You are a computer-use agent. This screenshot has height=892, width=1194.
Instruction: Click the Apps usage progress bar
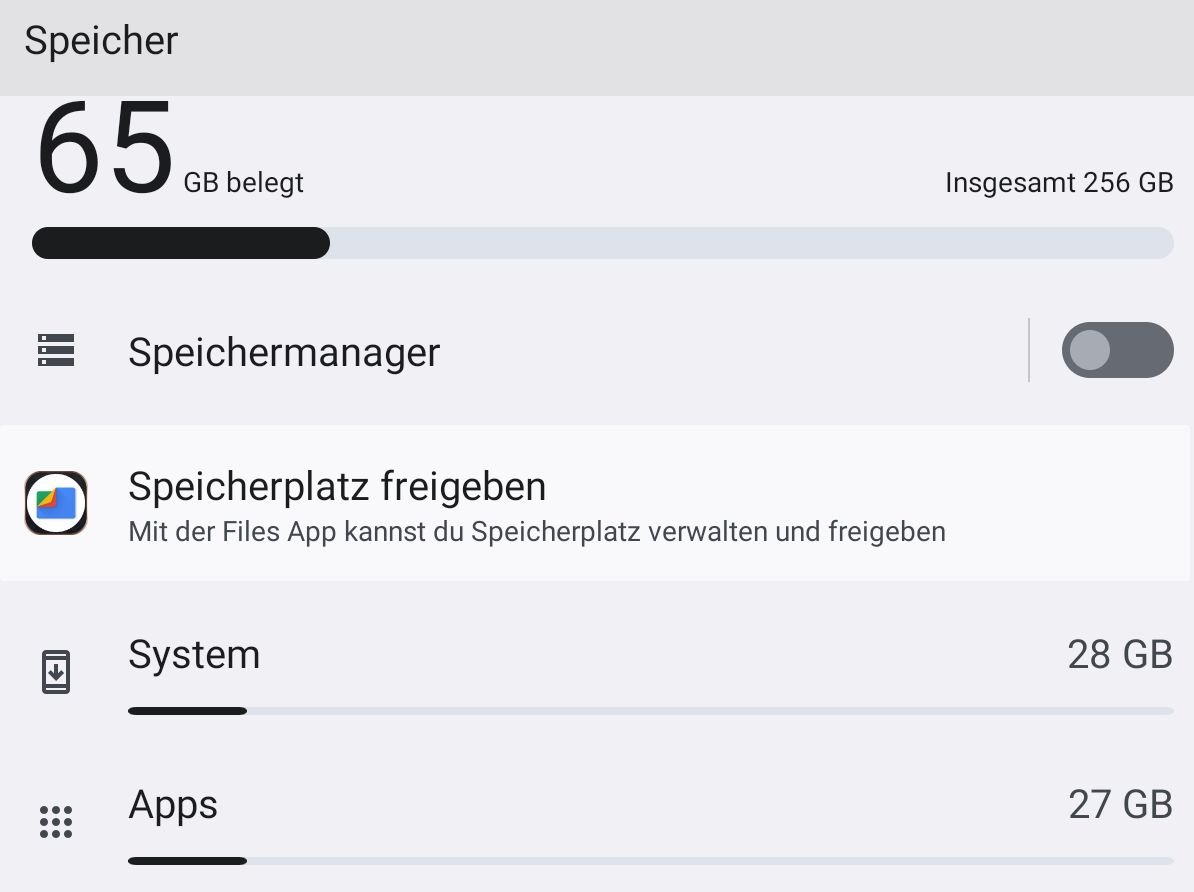pyautogui.click(x=650, y=861)
